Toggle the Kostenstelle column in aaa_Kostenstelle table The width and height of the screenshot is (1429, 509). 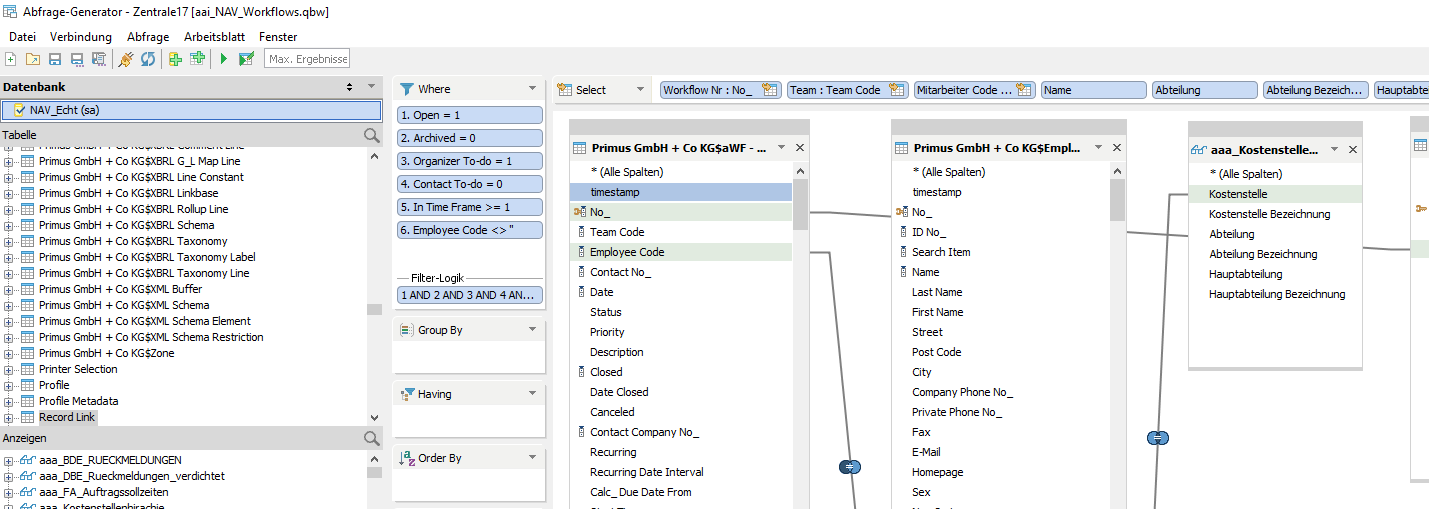(x=1238, y=194)
